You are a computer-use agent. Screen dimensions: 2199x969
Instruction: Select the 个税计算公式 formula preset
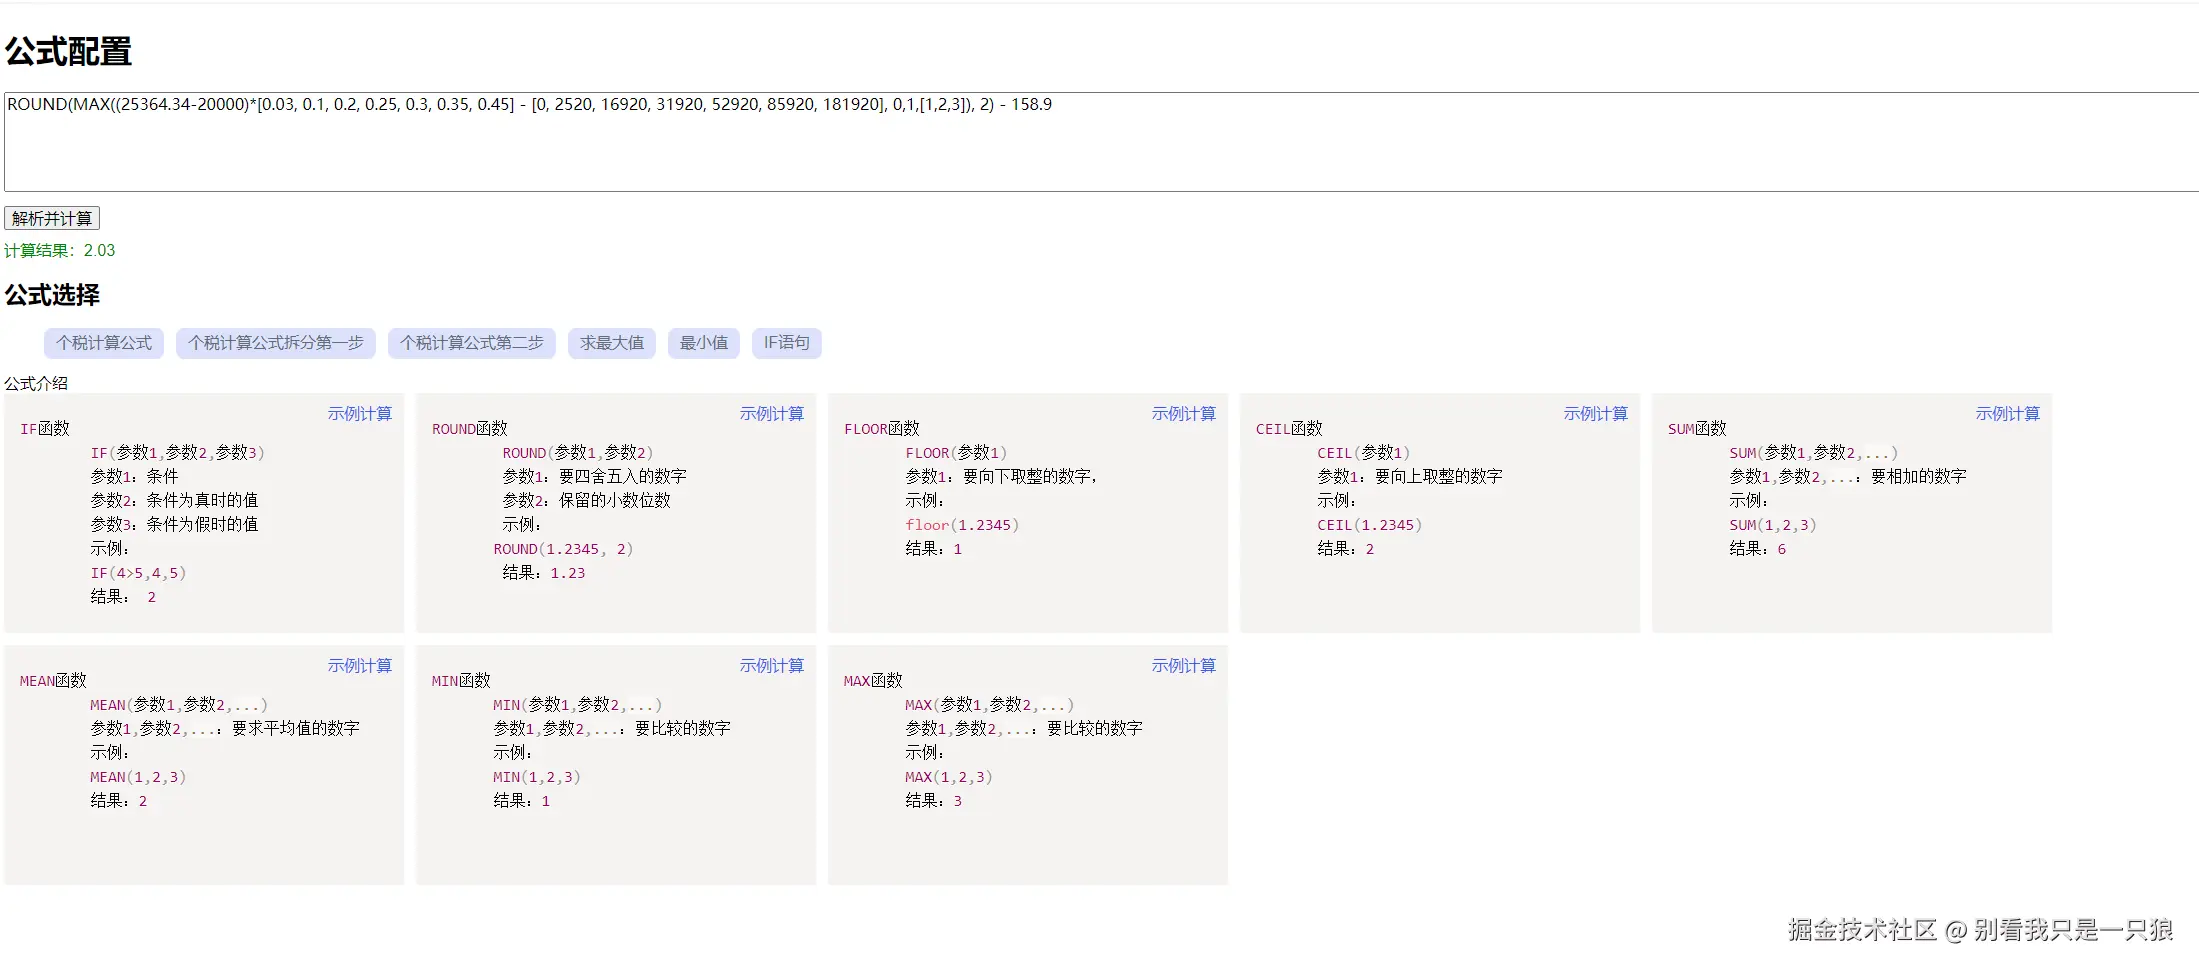103,343
